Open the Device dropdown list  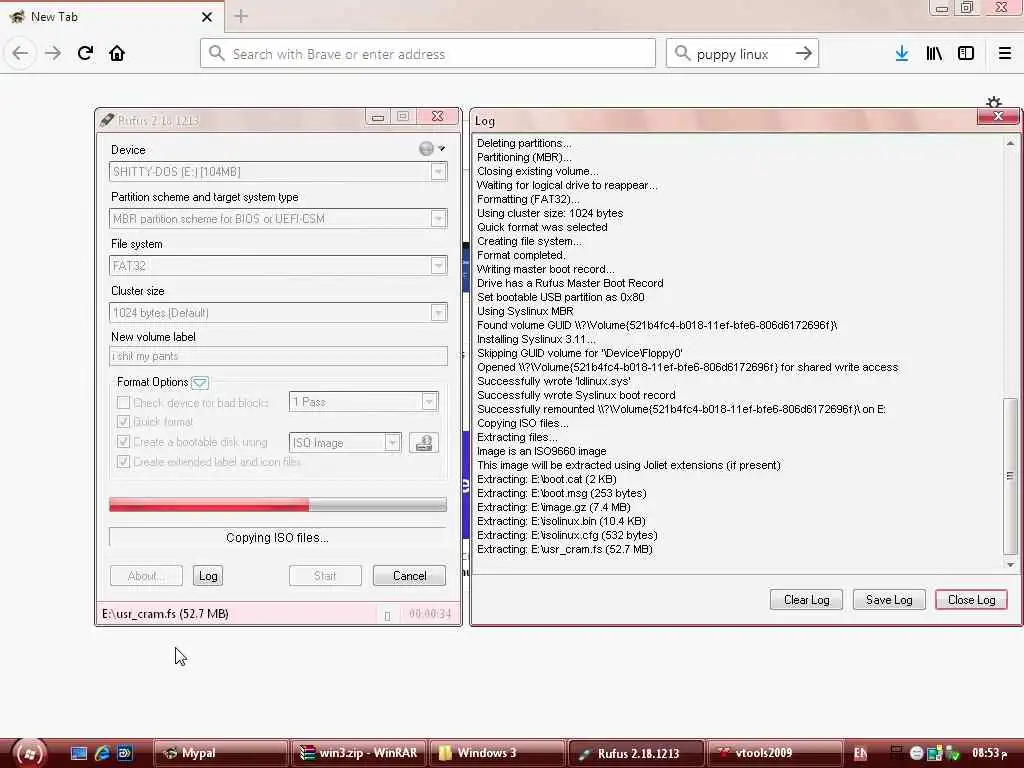tap(438, 172)
